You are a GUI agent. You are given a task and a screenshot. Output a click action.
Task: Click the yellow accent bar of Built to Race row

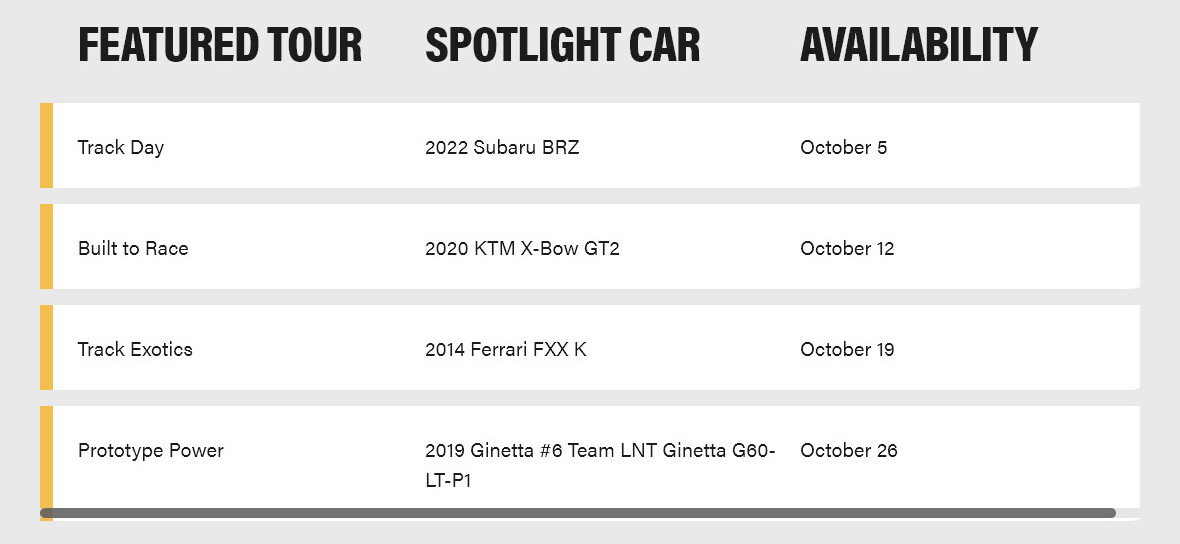[46, 246]
